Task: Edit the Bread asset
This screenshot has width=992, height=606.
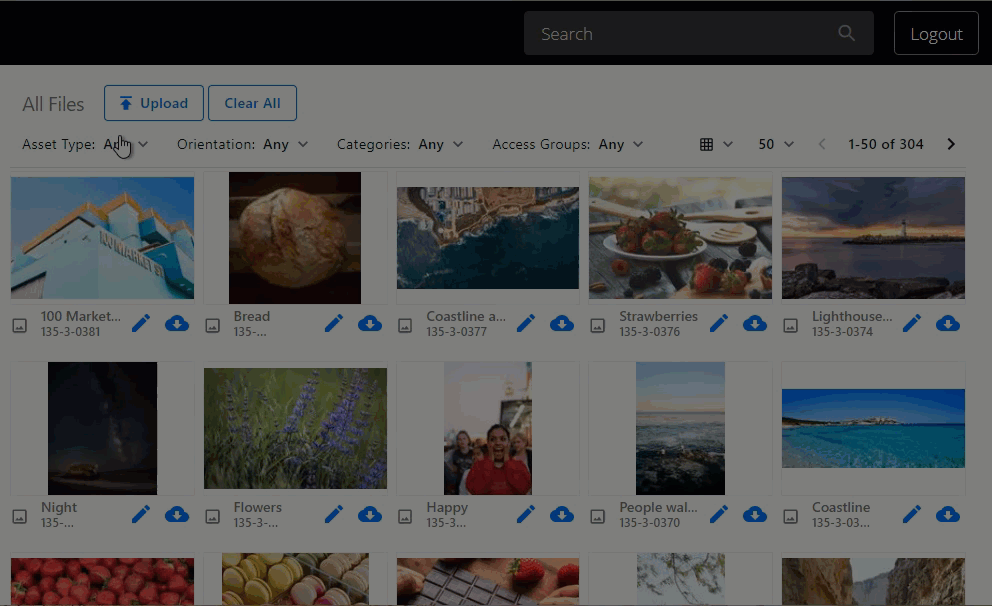Action: click(334, 324)
